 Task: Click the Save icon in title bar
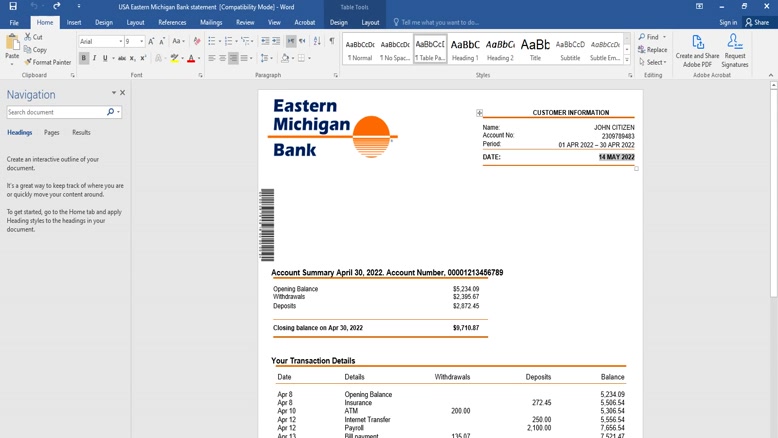(13, 6)
